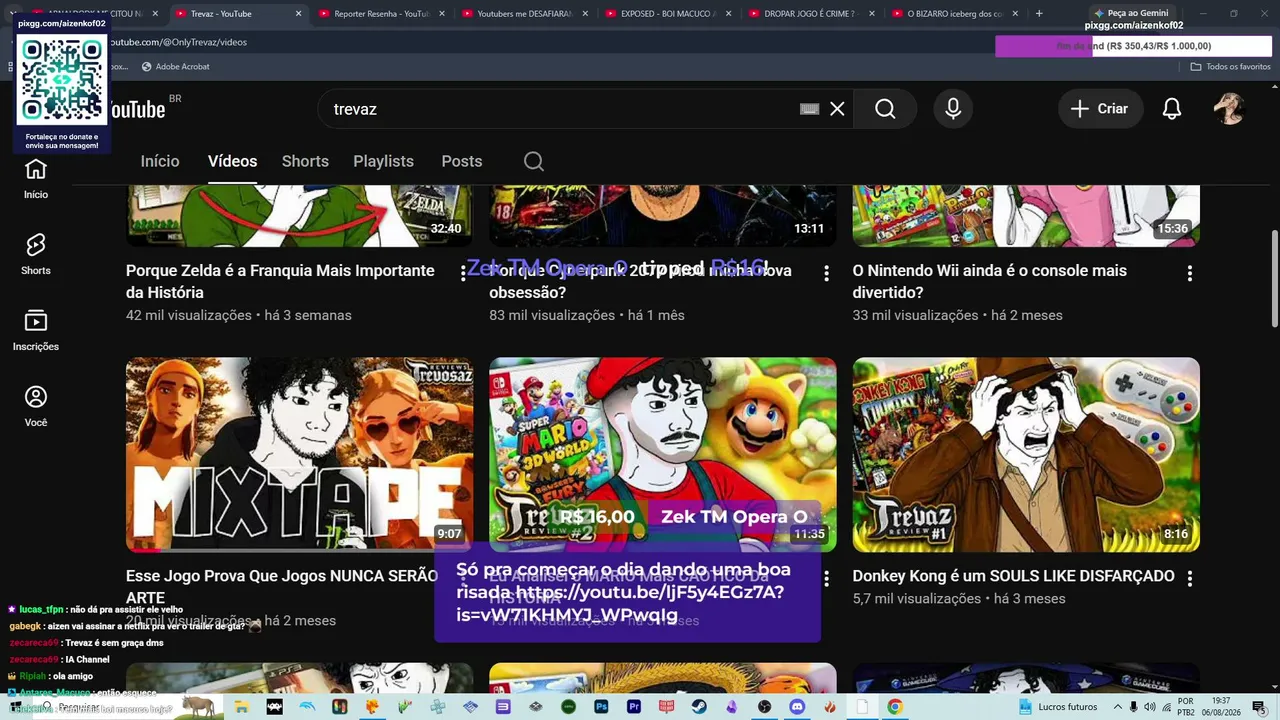Screen dimensions: 1280x720
Task: Open 'Esse Jogo Prova Que Jogos NUNCA SERÃO ARTE' title
Action: (282, 587)
